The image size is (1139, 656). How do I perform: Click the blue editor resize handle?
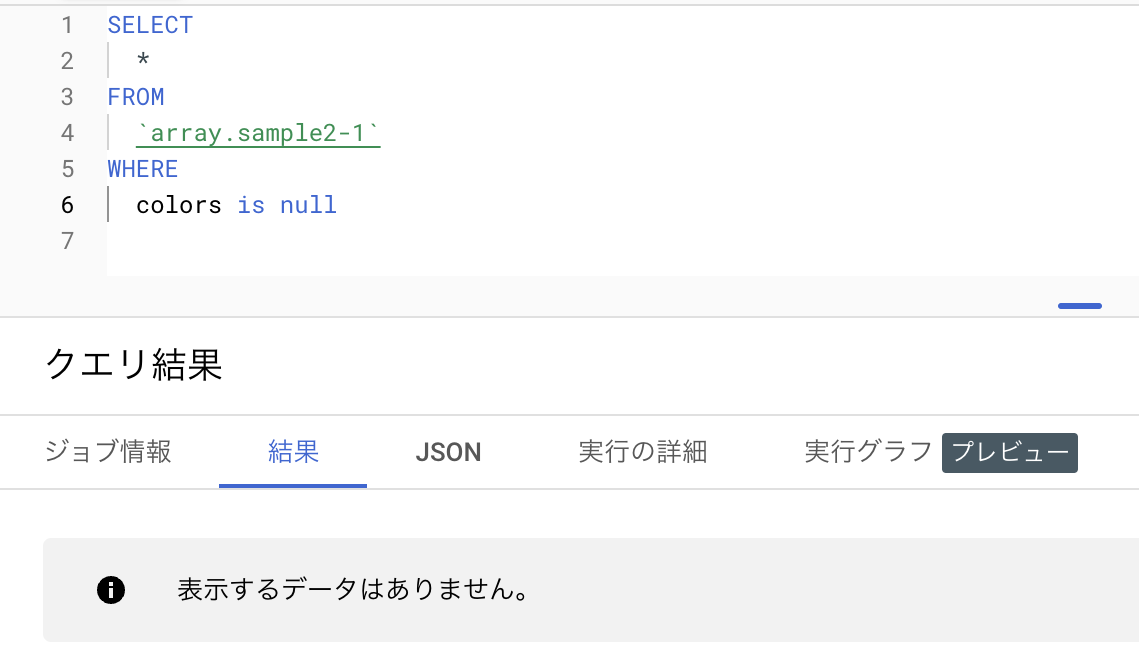coord(1079,306)
